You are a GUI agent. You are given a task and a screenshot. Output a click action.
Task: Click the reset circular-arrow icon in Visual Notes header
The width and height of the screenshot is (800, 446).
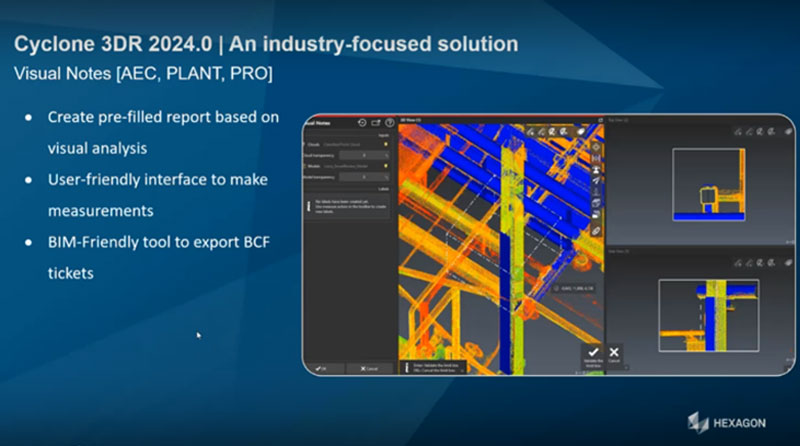pyautogui.click(x=362, y=122)
